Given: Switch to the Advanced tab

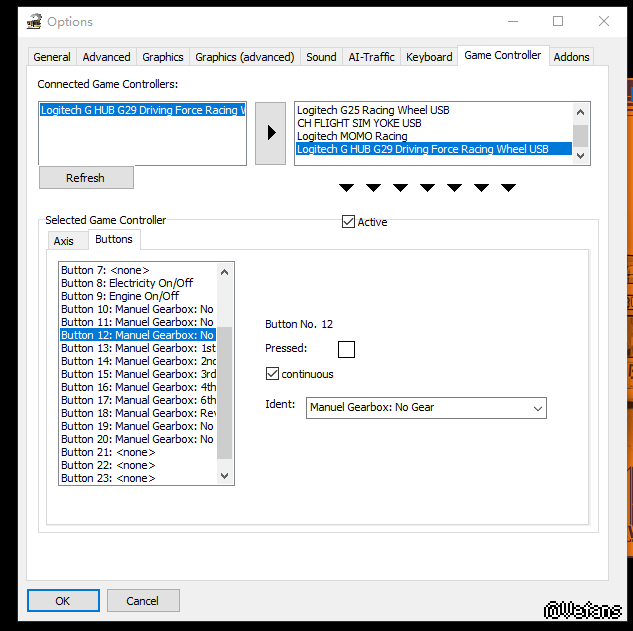Looking at the screenshot, I should pyautogui.click(x=106, y=57).
